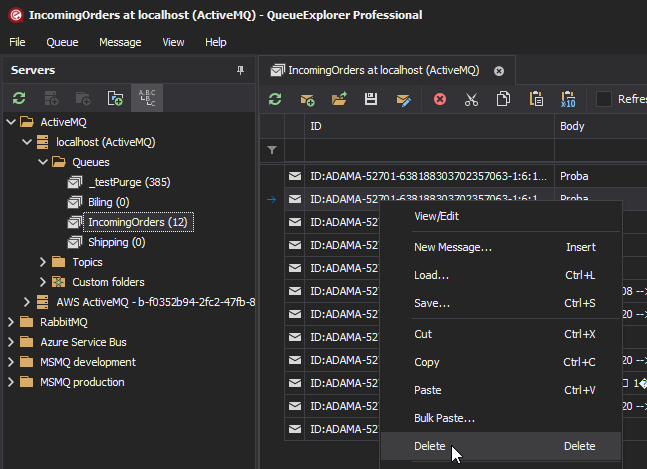This screenshot has height=469, width=647.
Task: Expand the Topics folder
Action: tap(43, 262)
